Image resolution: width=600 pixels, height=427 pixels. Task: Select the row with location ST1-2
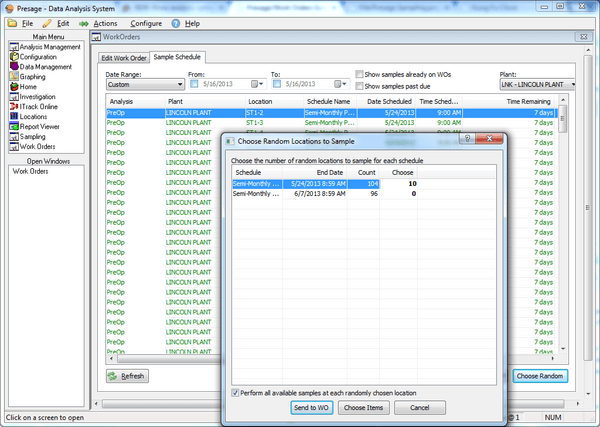click(x=331, y=113)
